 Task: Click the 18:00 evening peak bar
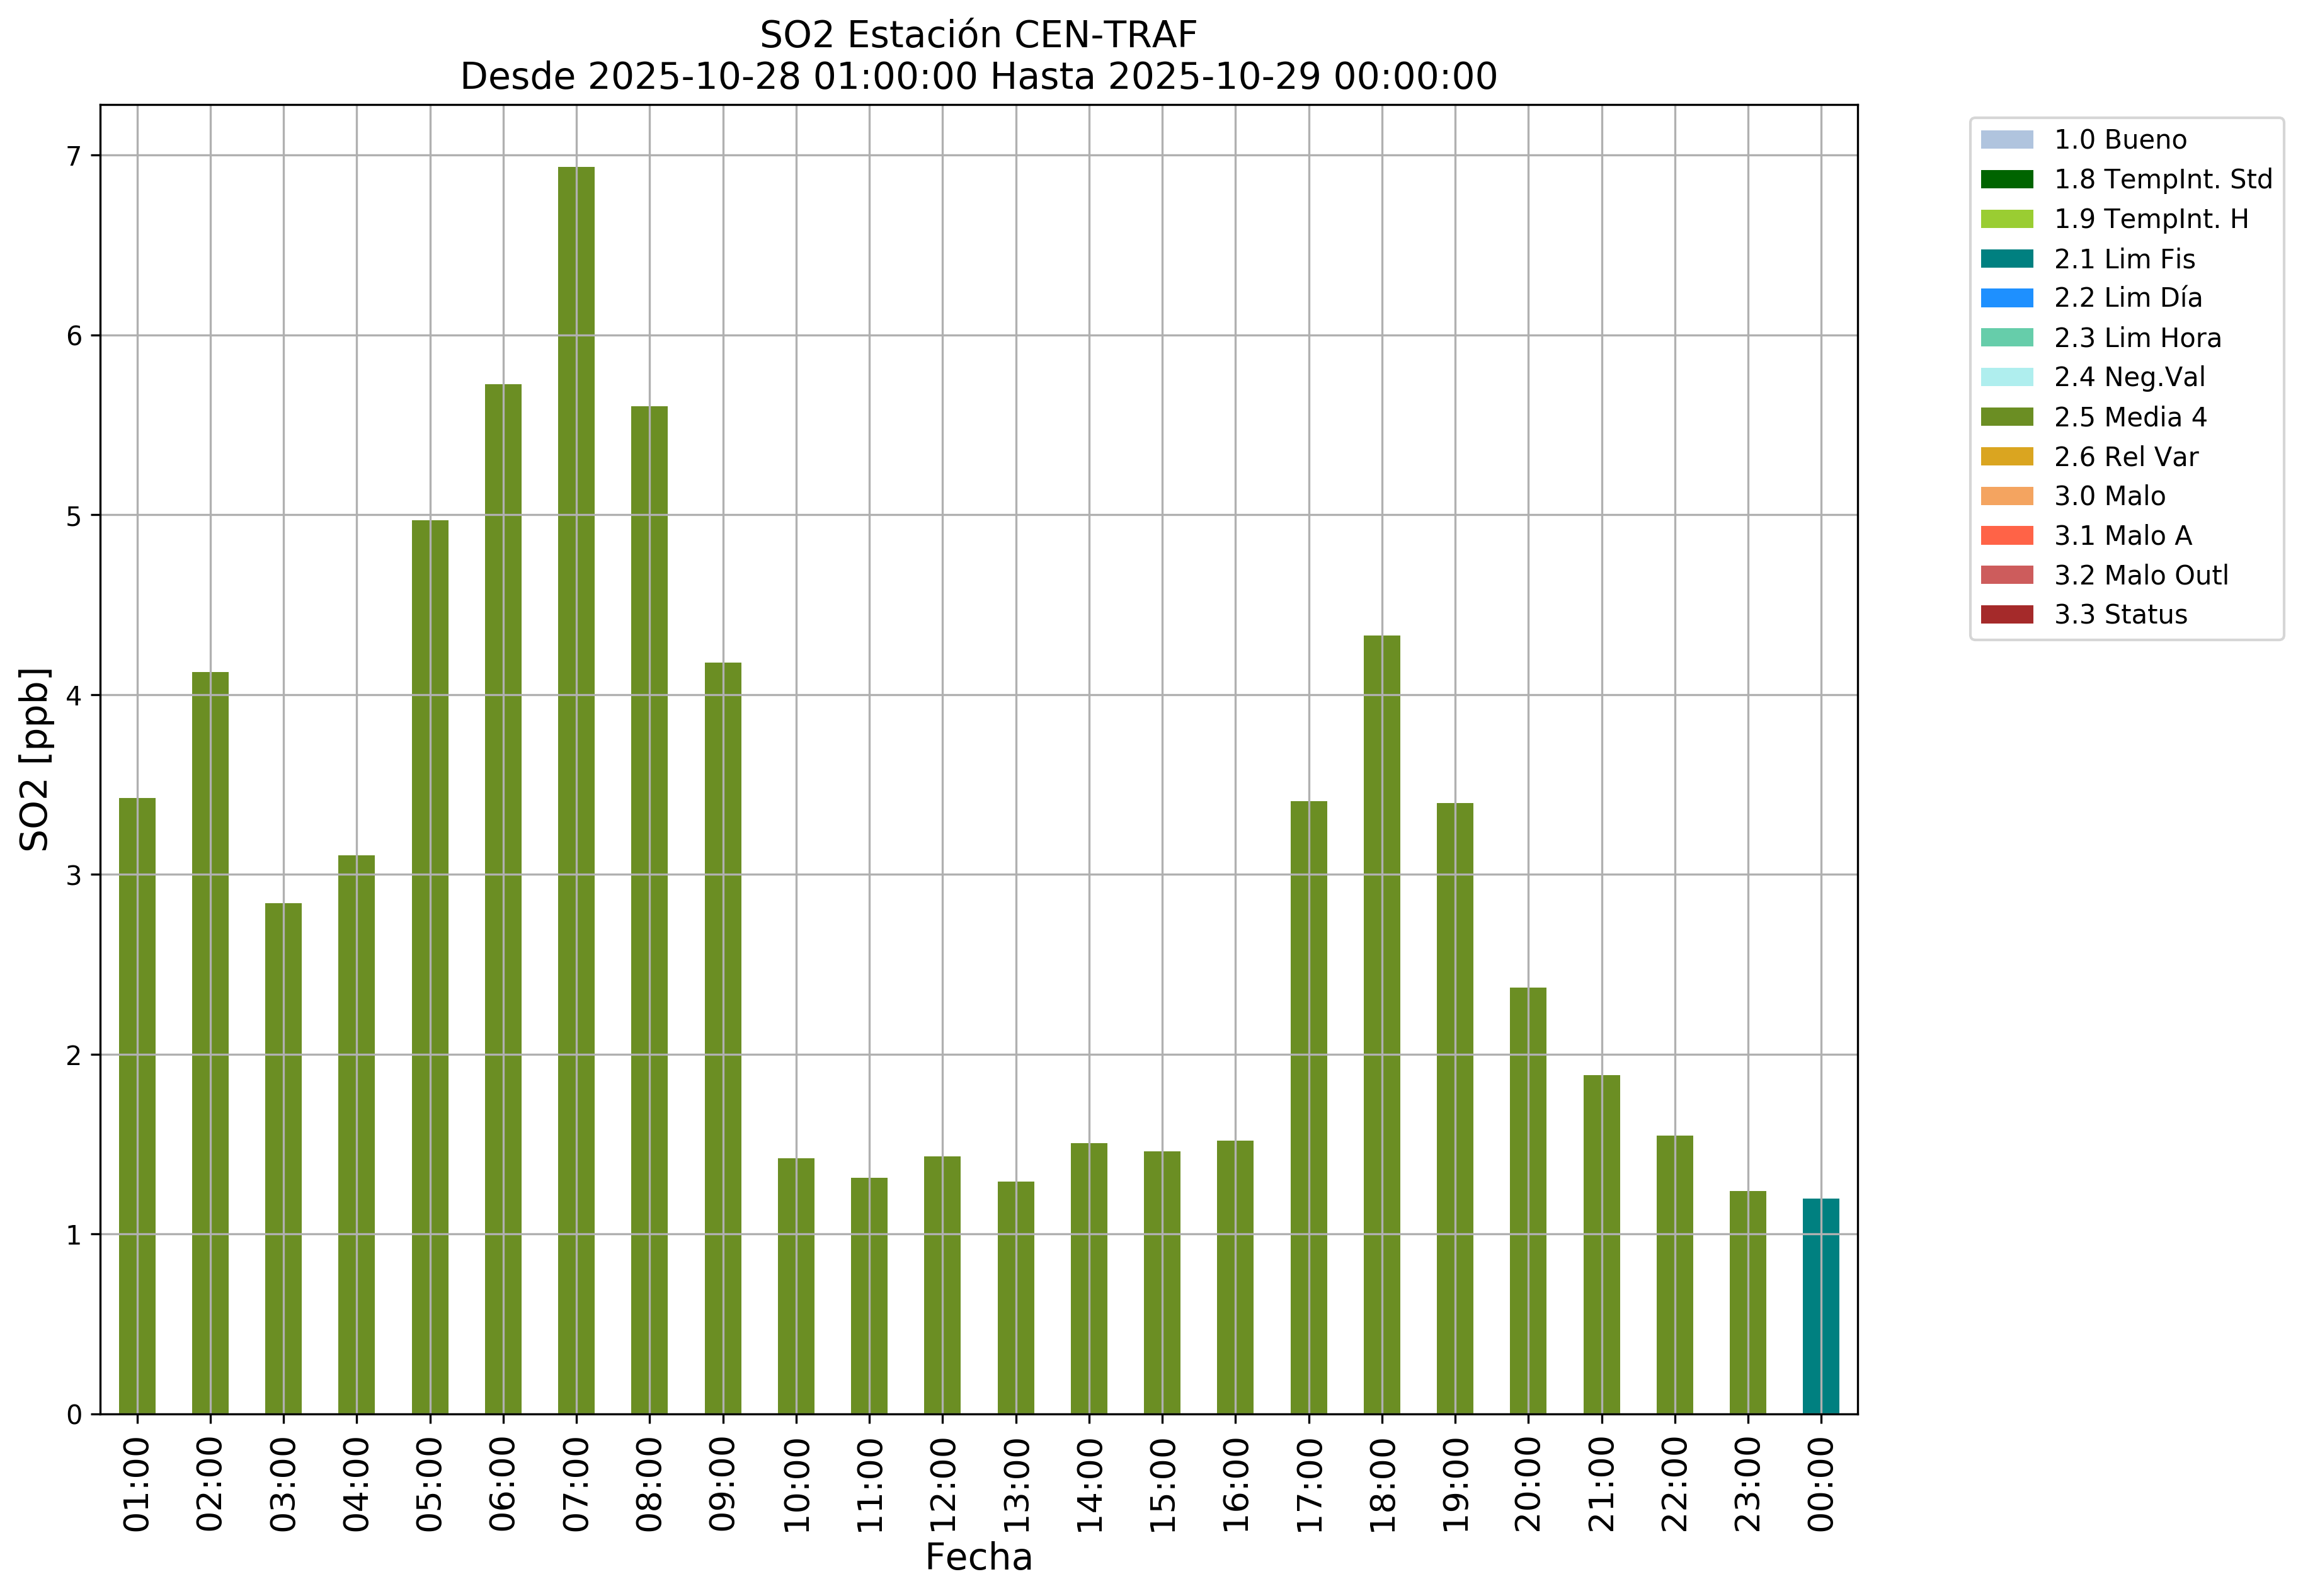(1381, 1024)
